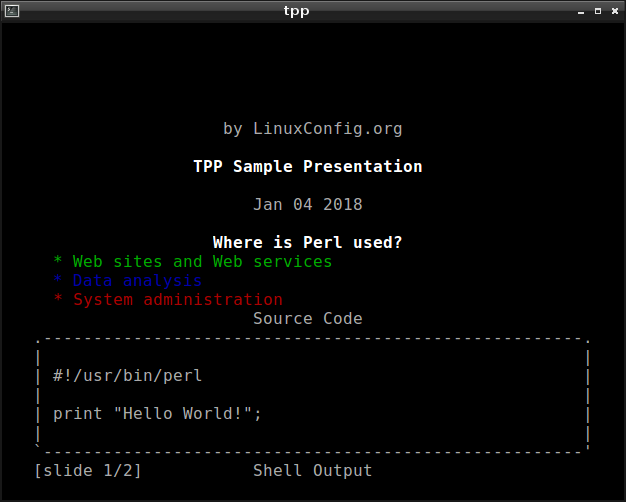Click the red 'System administration' bullet text

click(x=178, y=300)
